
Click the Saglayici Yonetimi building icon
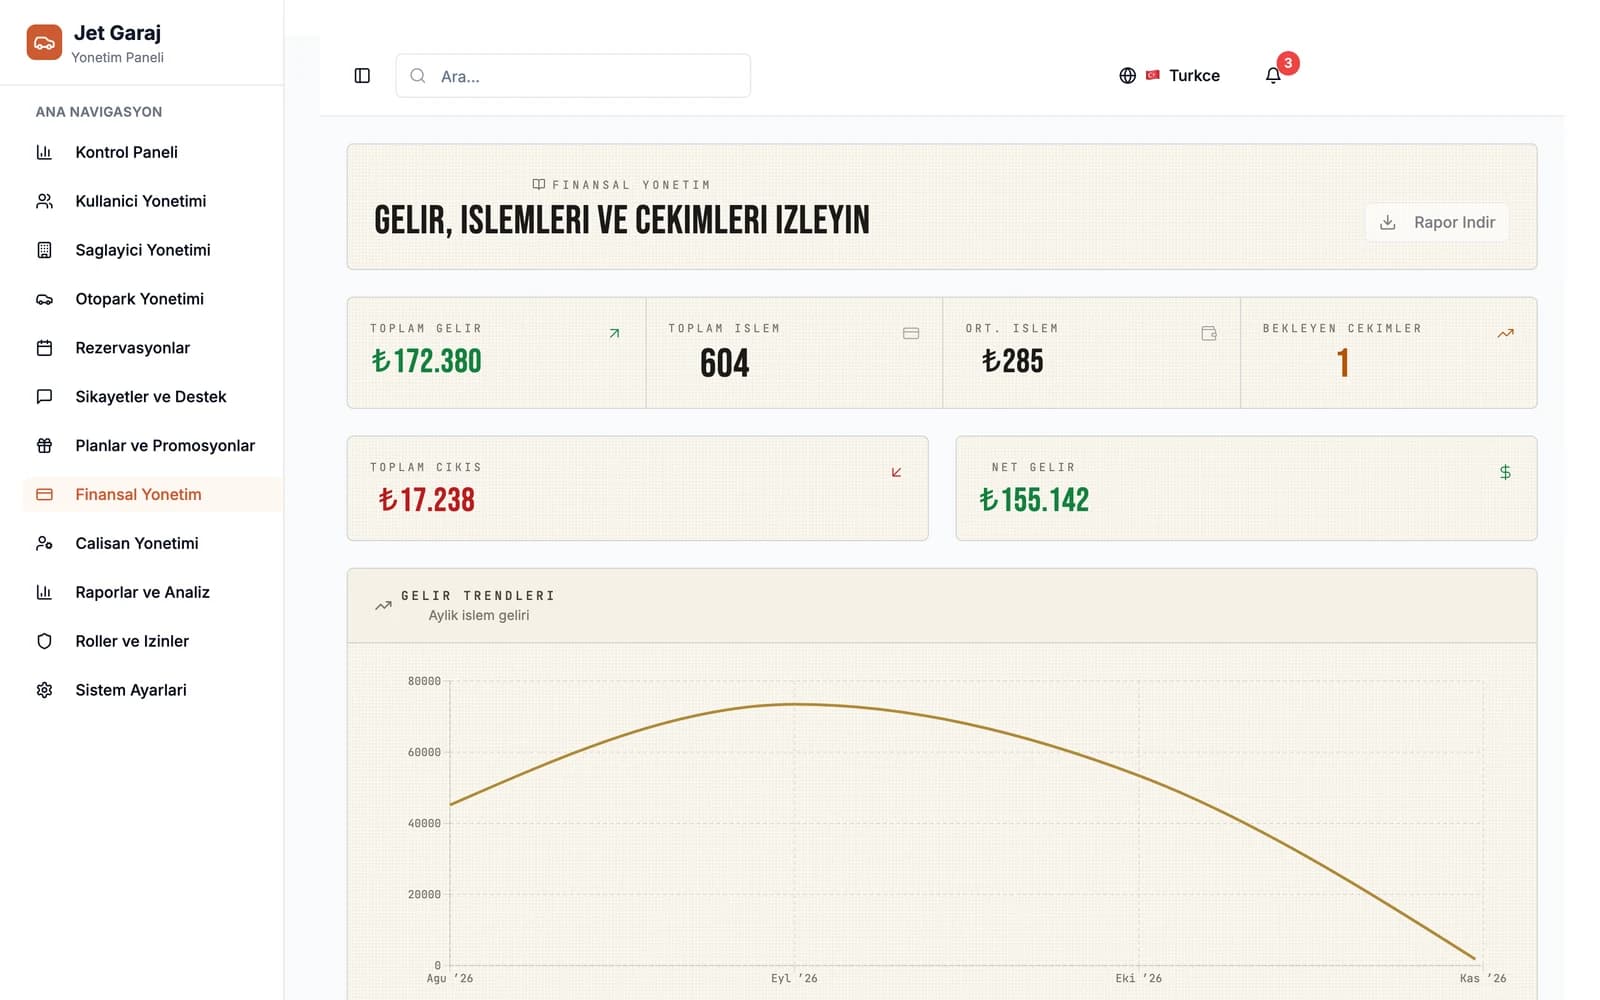(44, 250)
